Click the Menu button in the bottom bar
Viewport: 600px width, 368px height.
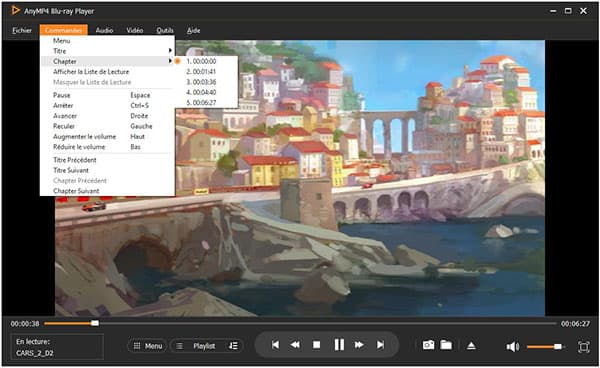point(148,346)
